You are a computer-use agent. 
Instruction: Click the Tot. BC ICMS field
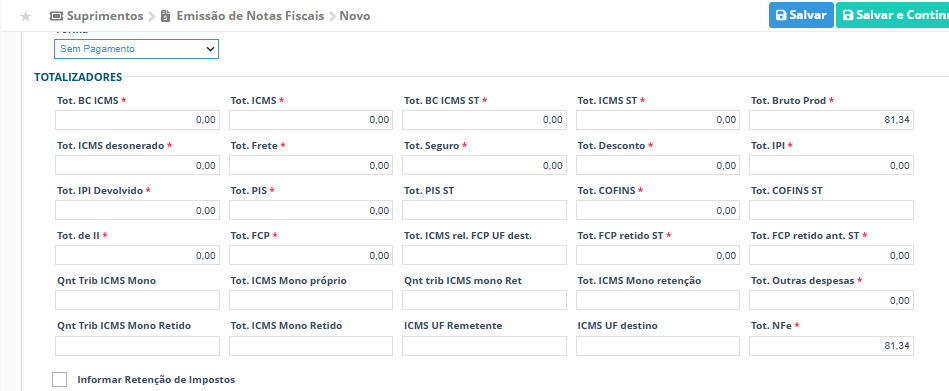click(137, 120)
